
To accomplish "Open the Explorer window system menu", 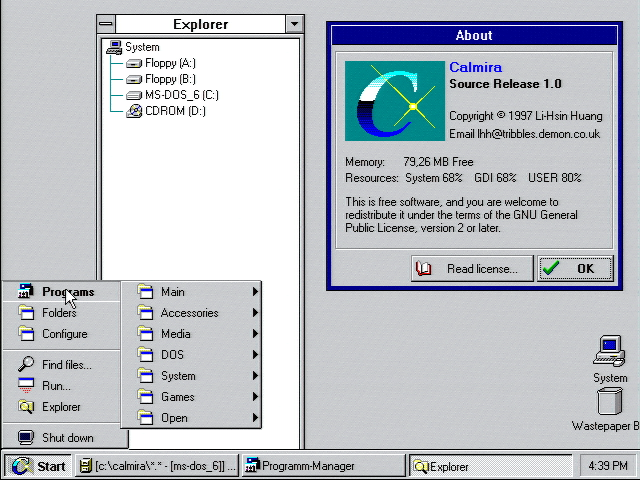I will point(107,24).
